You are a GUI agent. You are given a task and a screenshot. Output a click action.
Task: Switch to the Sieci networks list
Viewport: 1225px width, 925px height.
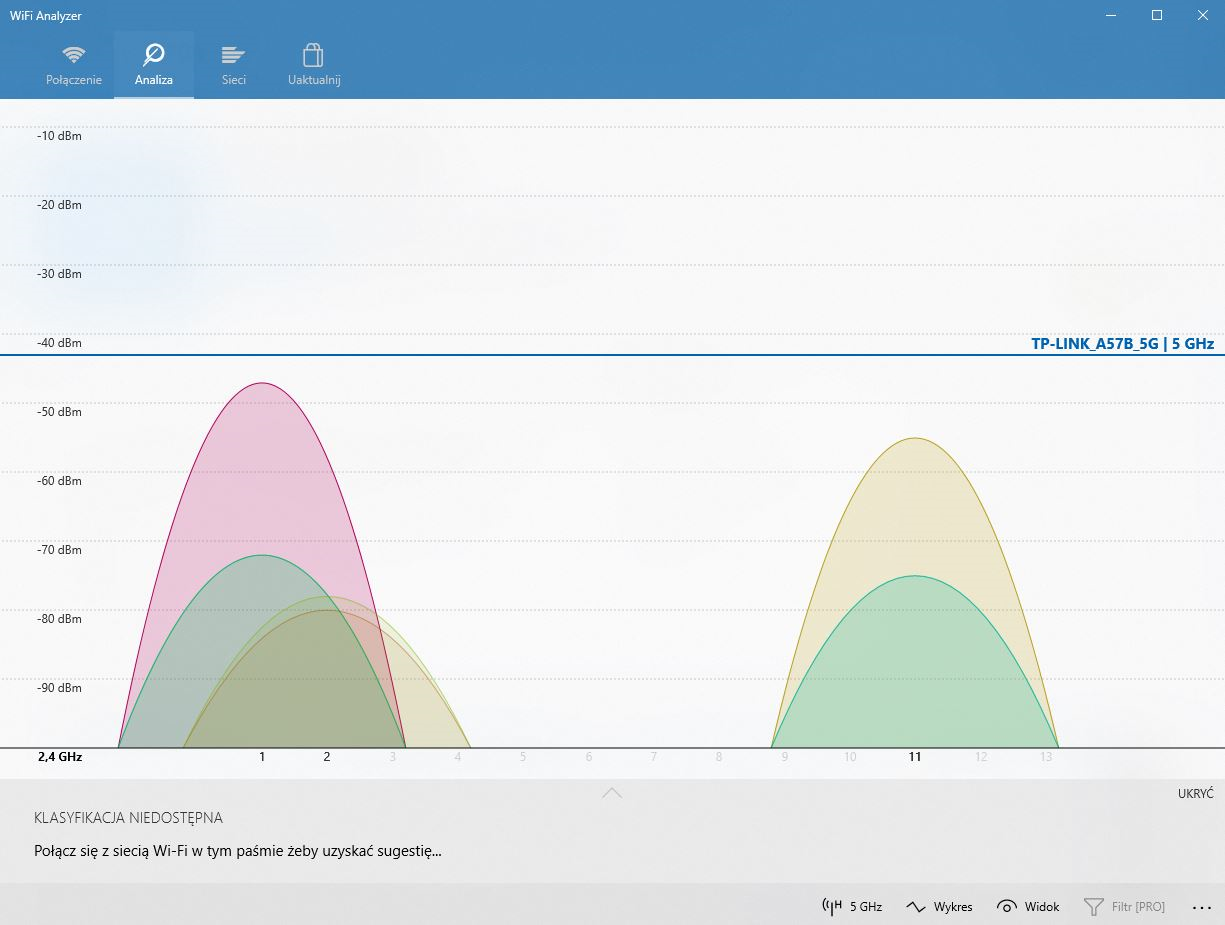(234, 55)
